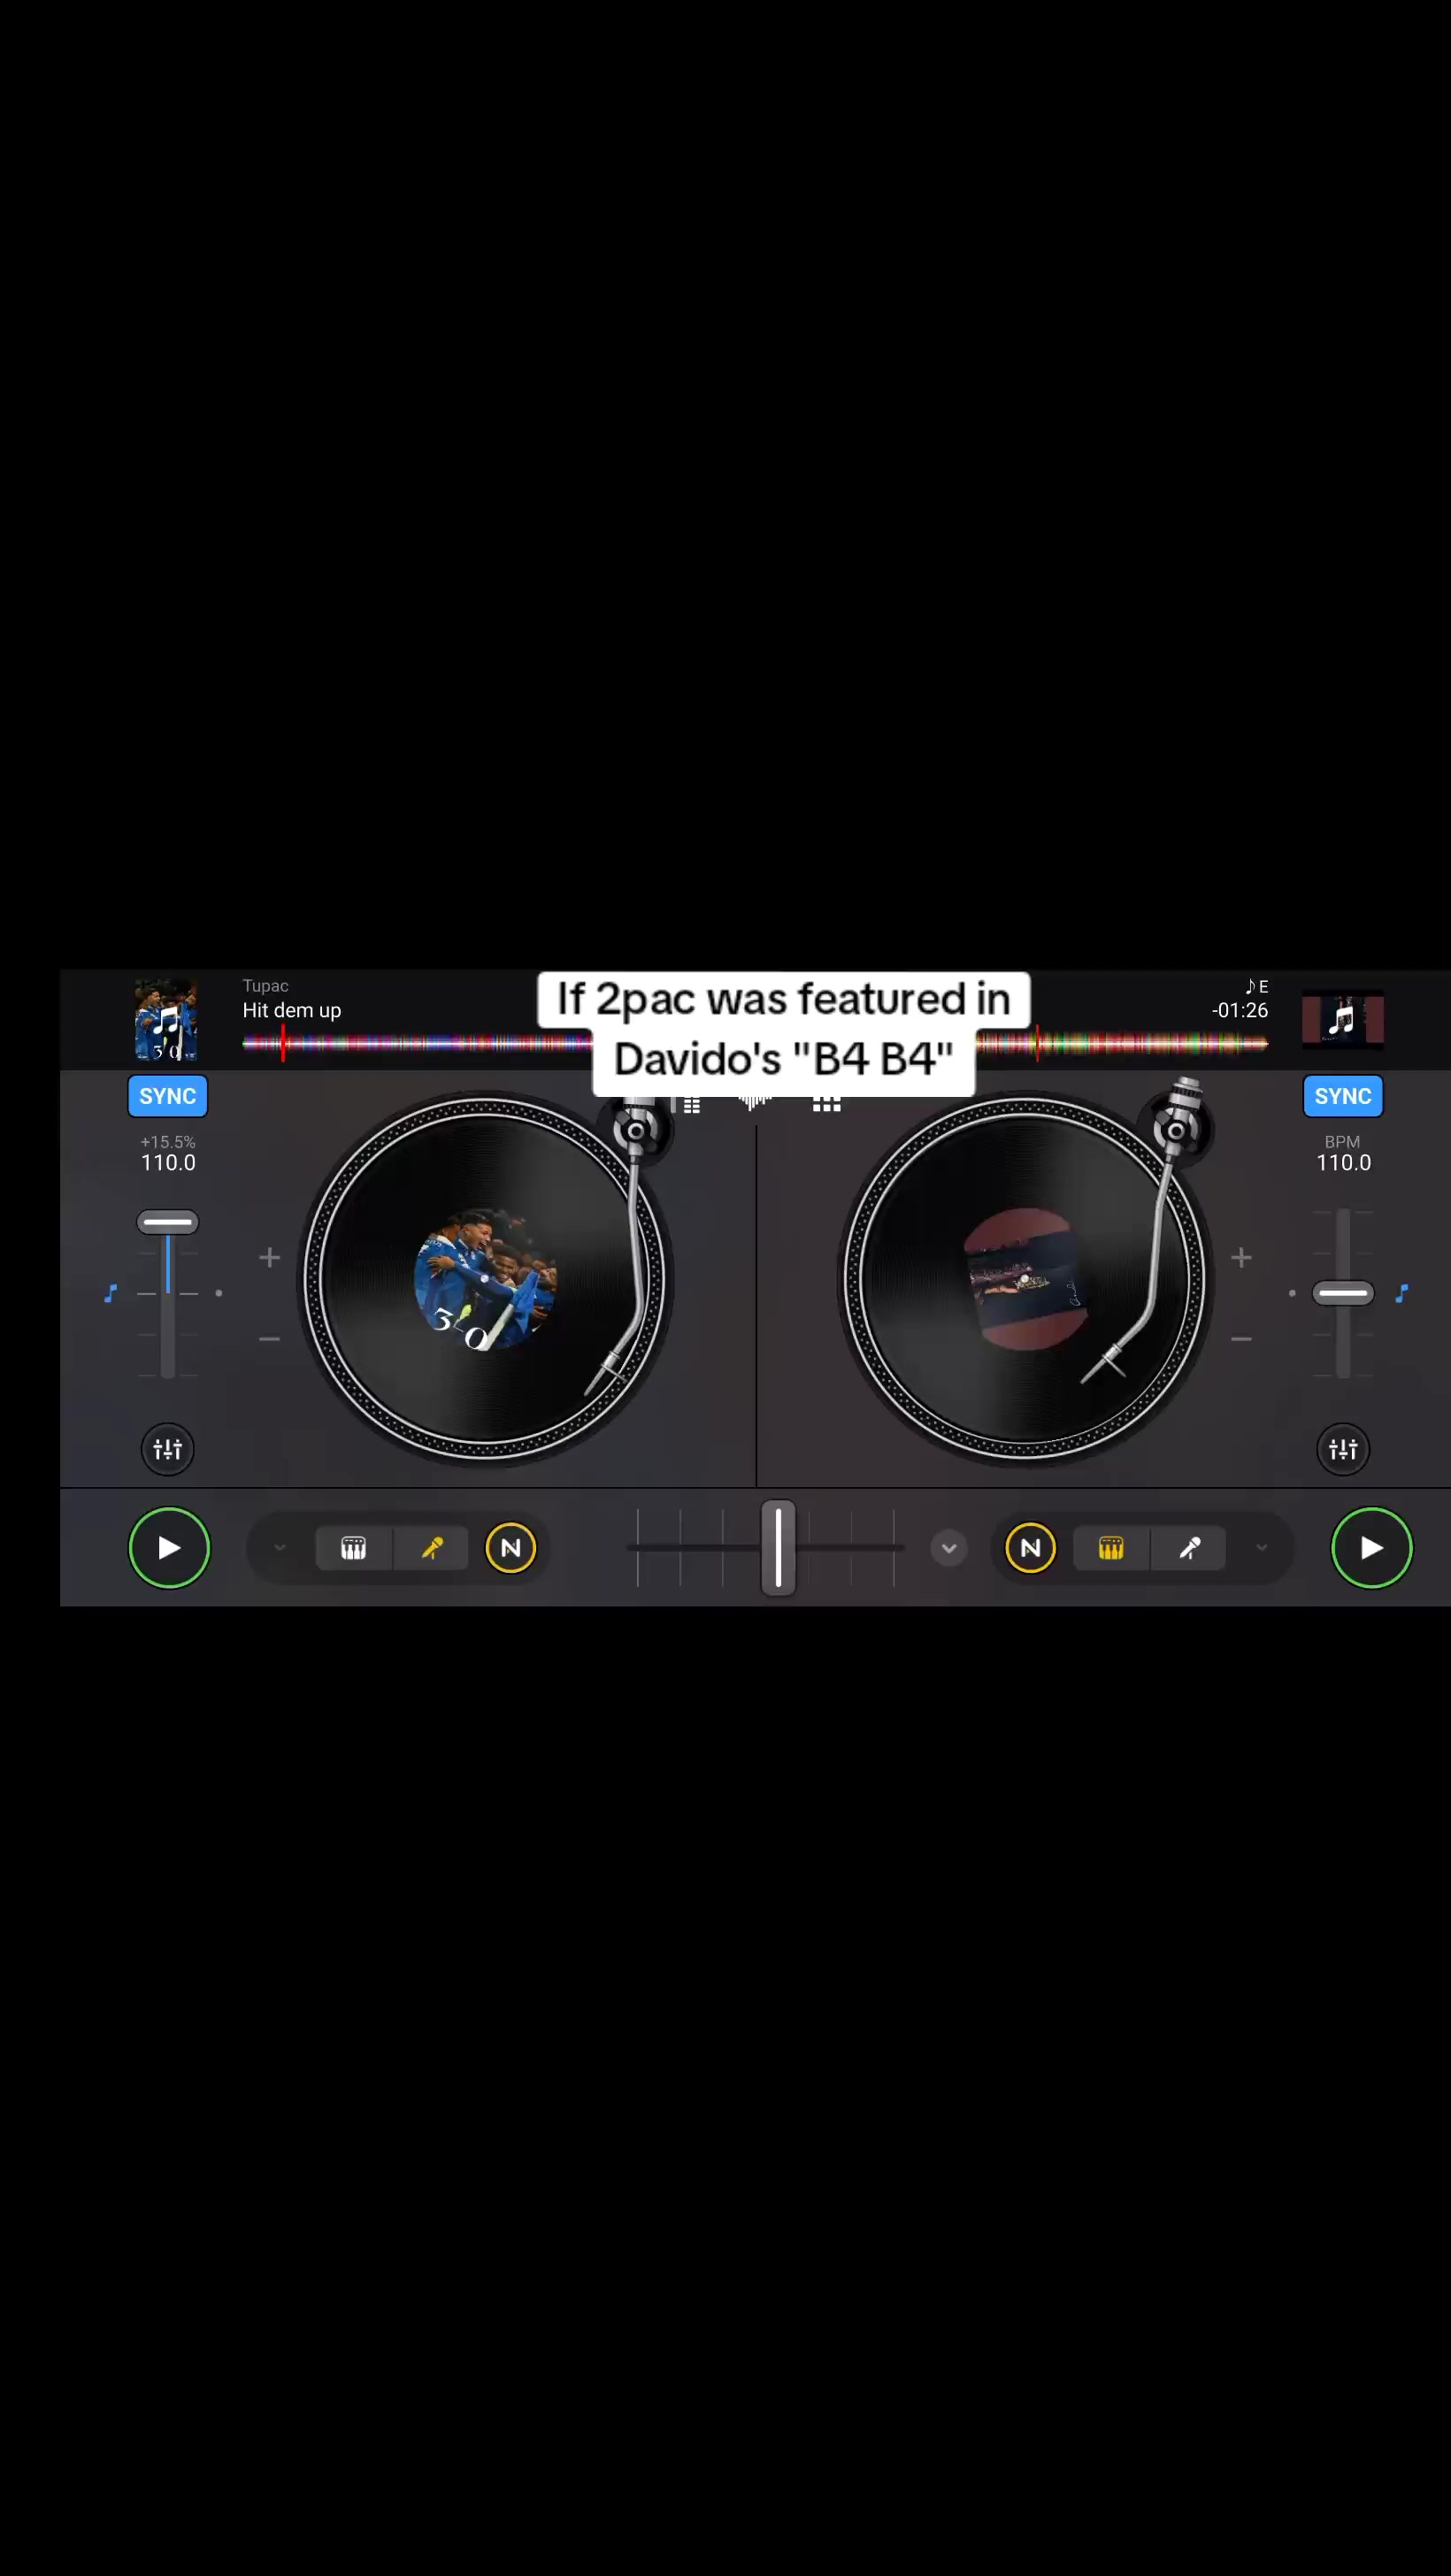
Task: Toggle the blue note icon on left deck
Action: tap(111, 1293)
